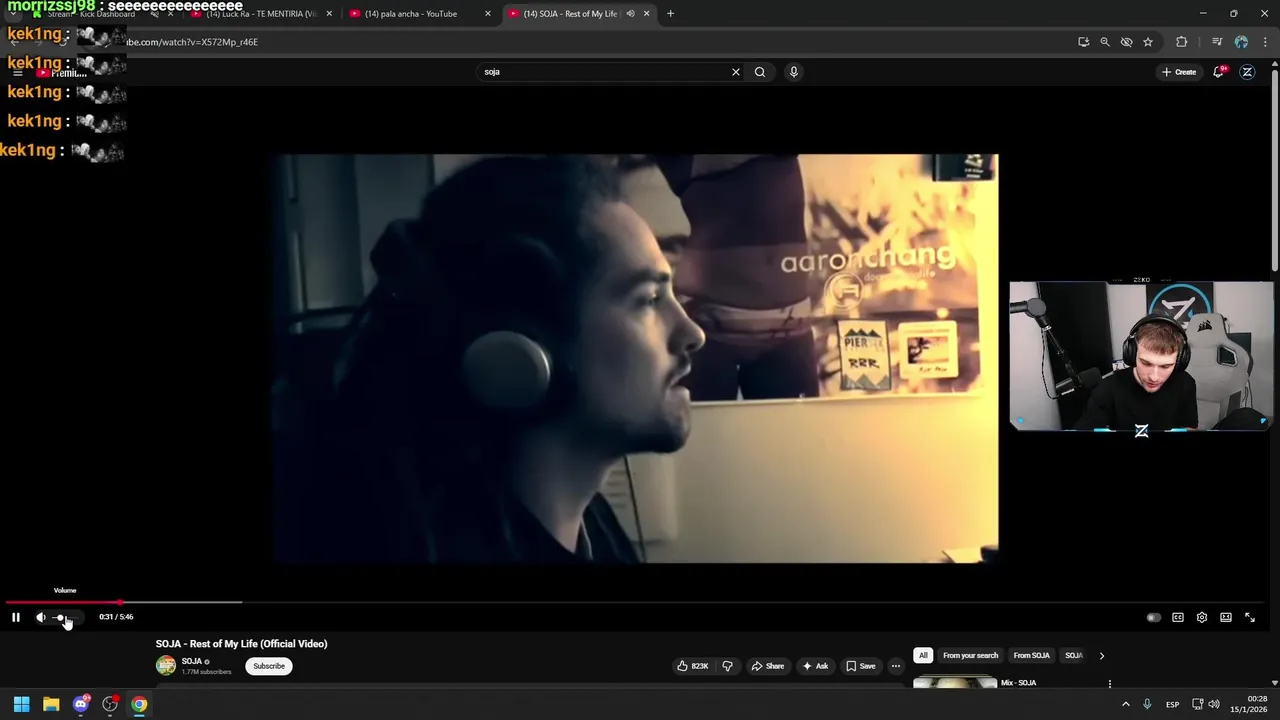Open Mix - SOJA thumbnail

pyautogui.click(x=955, y=683)
